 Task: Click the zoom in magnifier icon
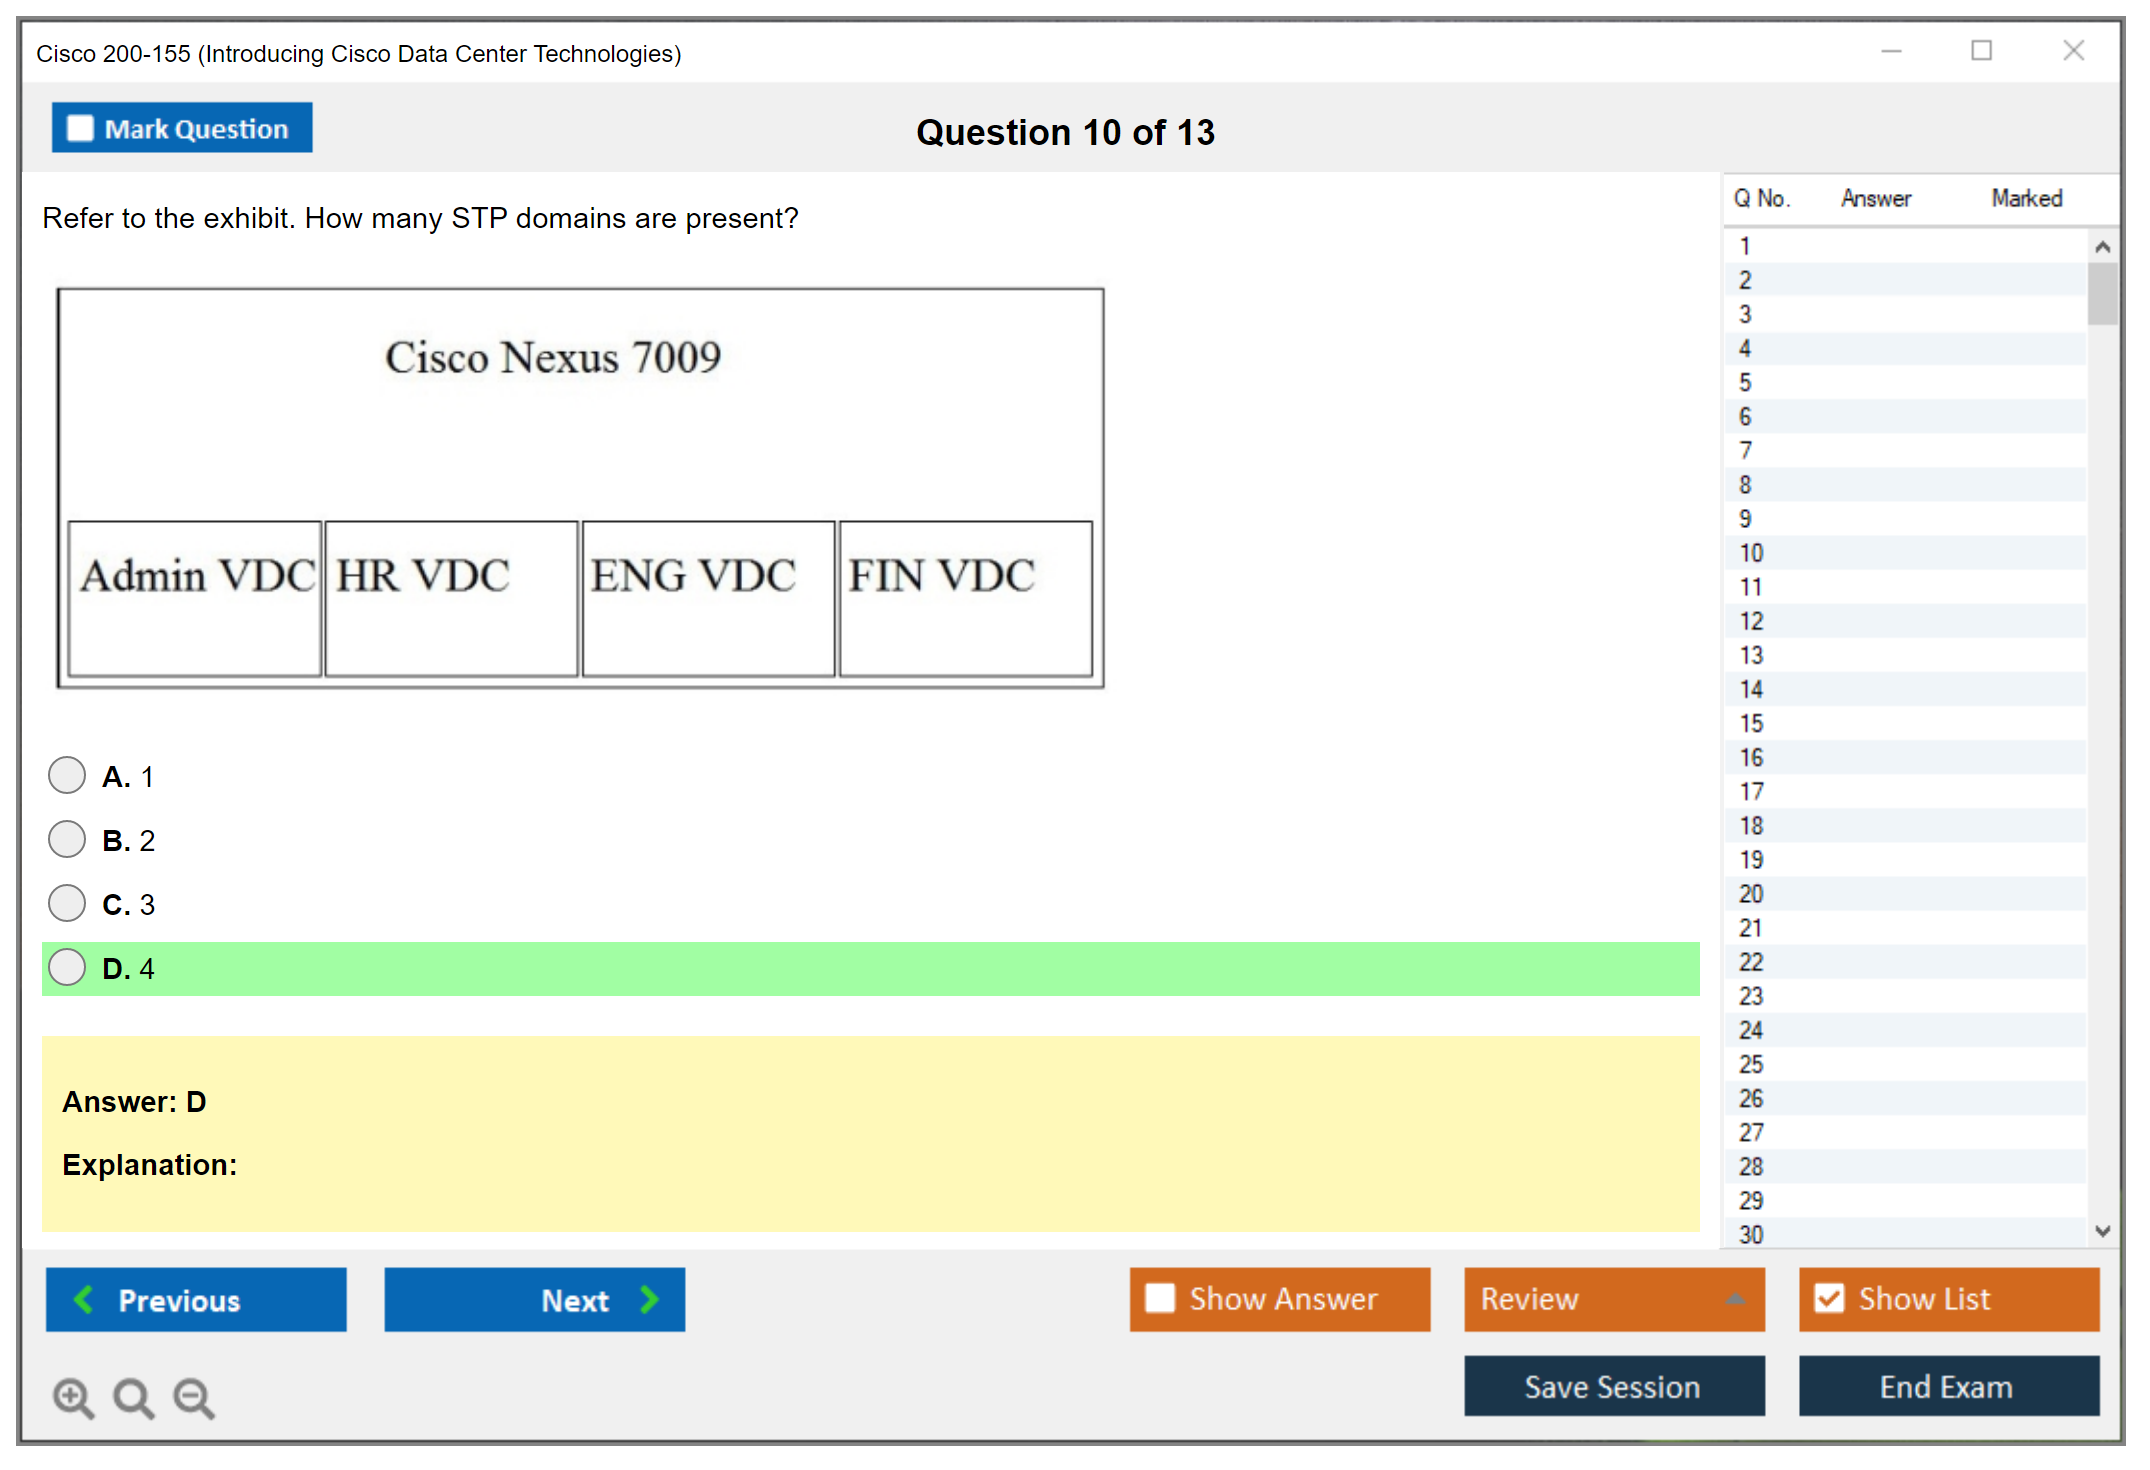pos(73,1397)
